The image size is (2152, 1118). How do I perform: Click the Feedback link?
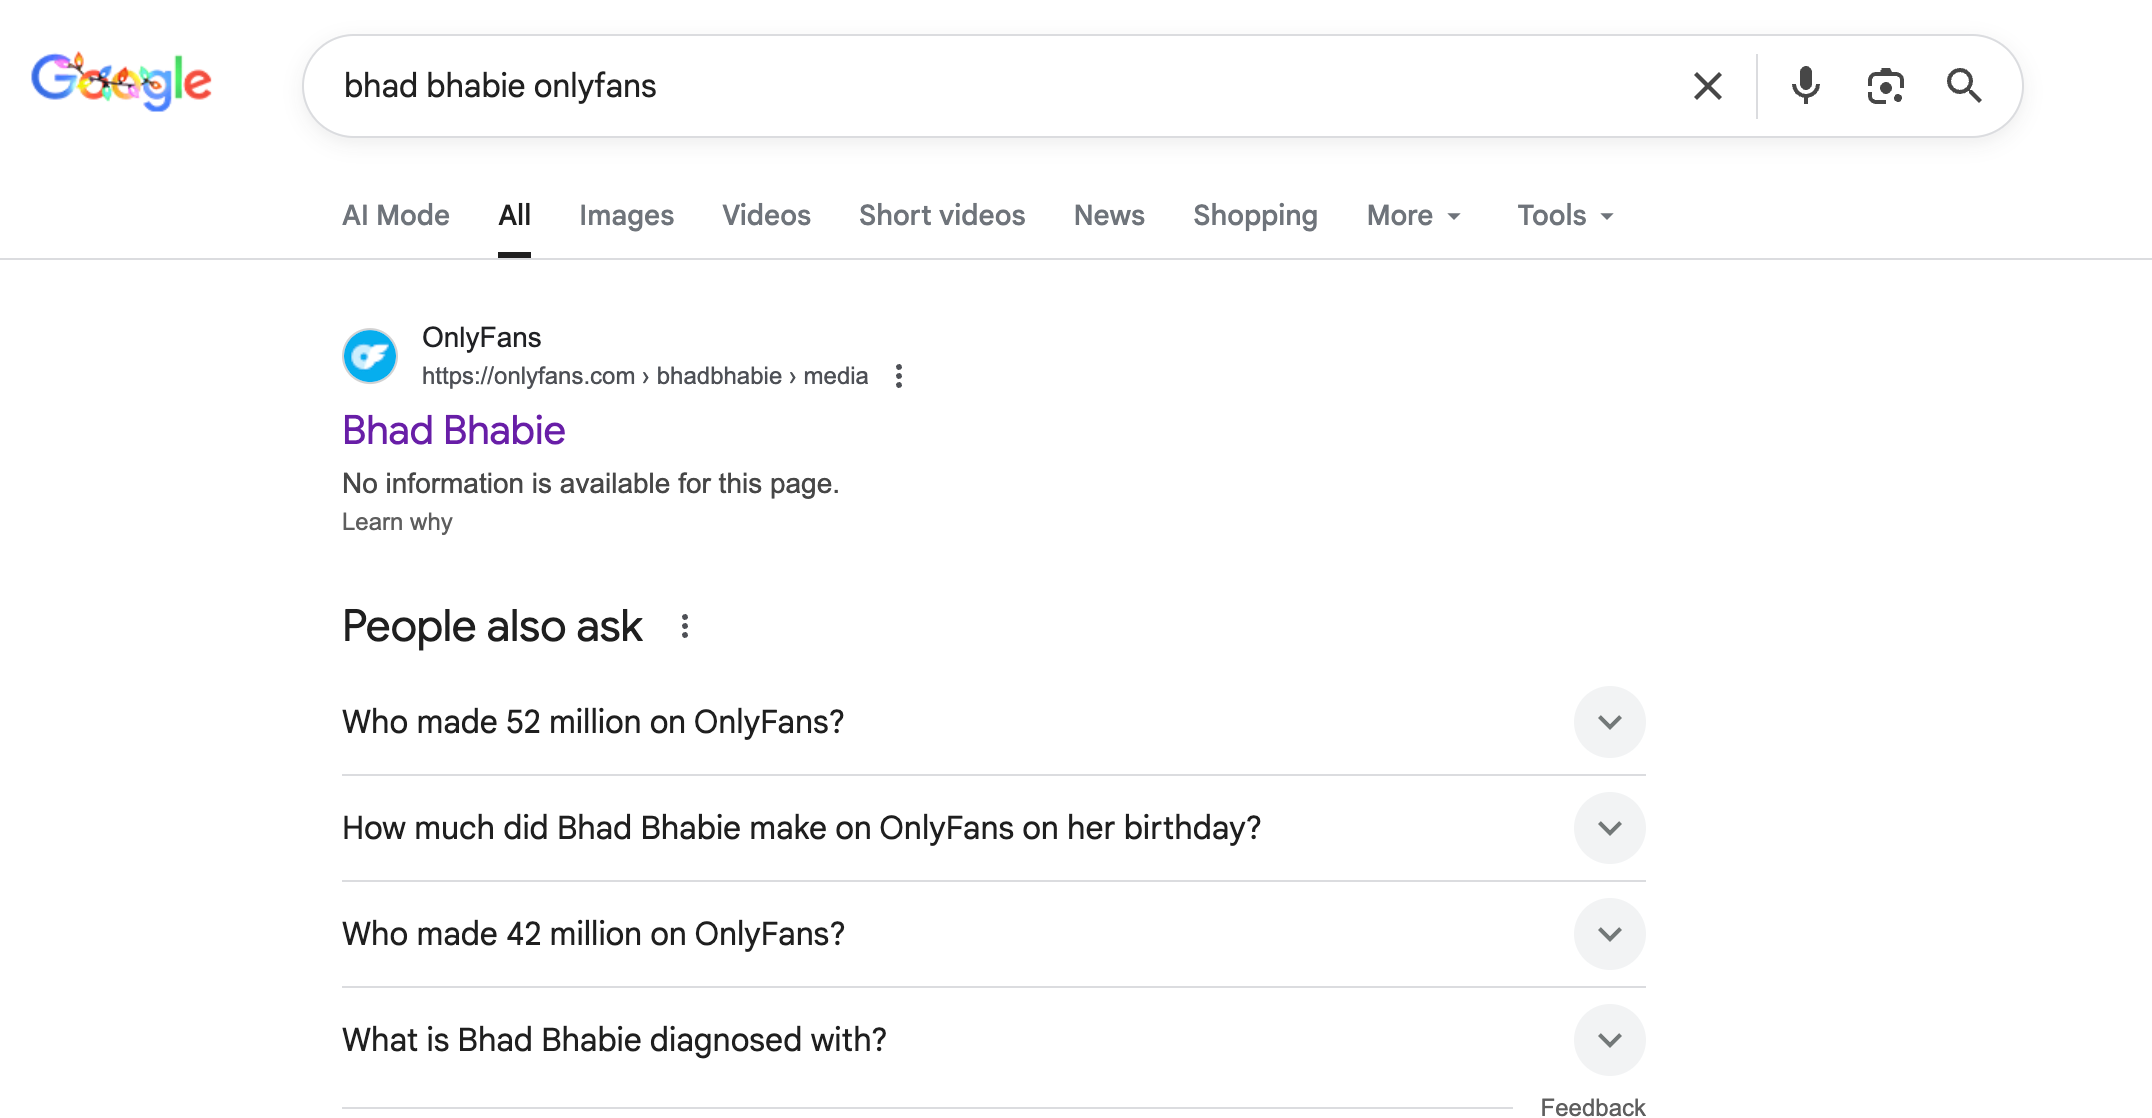1592,1106
